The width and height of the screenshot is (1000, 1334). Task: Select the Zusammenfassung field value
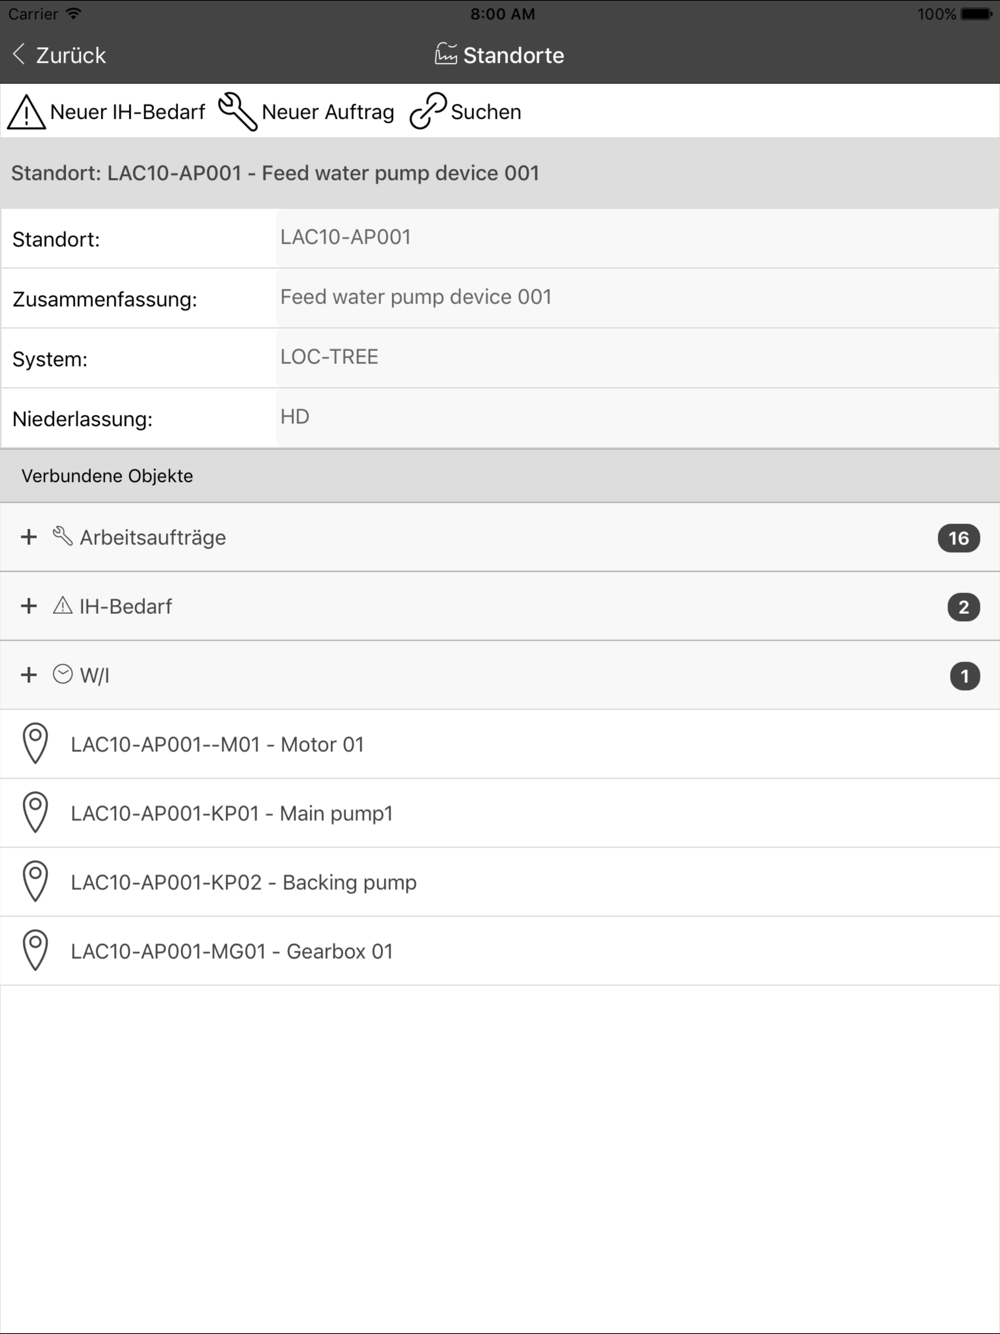click(x=637, y=298)
